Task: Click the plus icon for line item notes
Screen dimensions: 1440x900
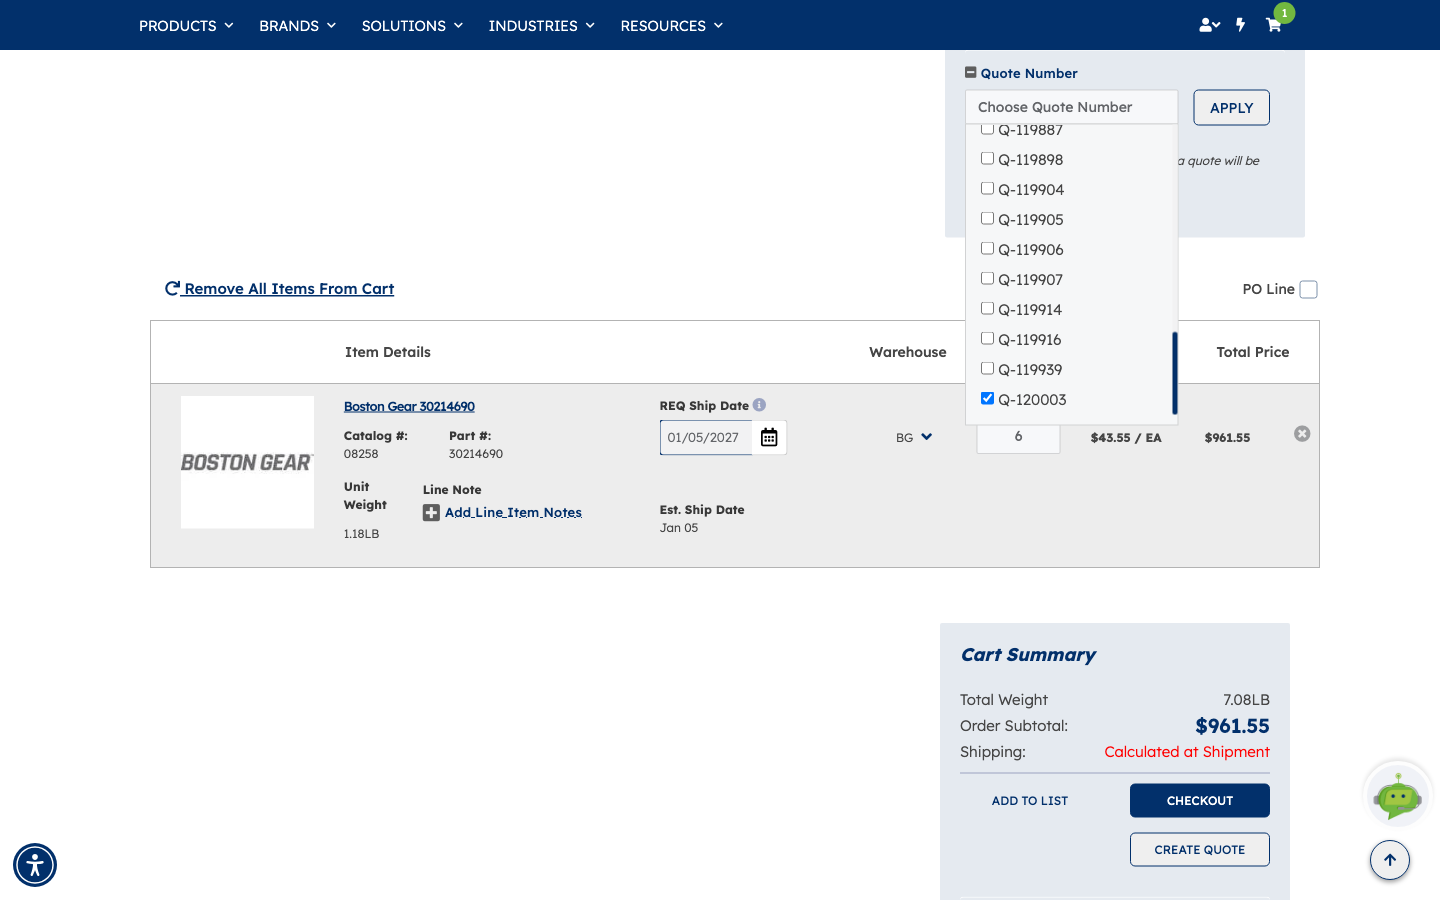Action: coord(431,513)
